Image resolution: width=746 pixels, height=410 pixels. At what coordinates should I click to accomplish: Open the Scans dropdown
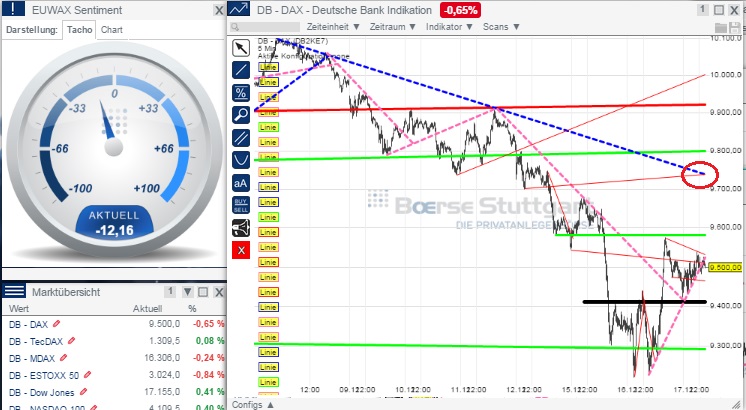click(x=501, y=27)
